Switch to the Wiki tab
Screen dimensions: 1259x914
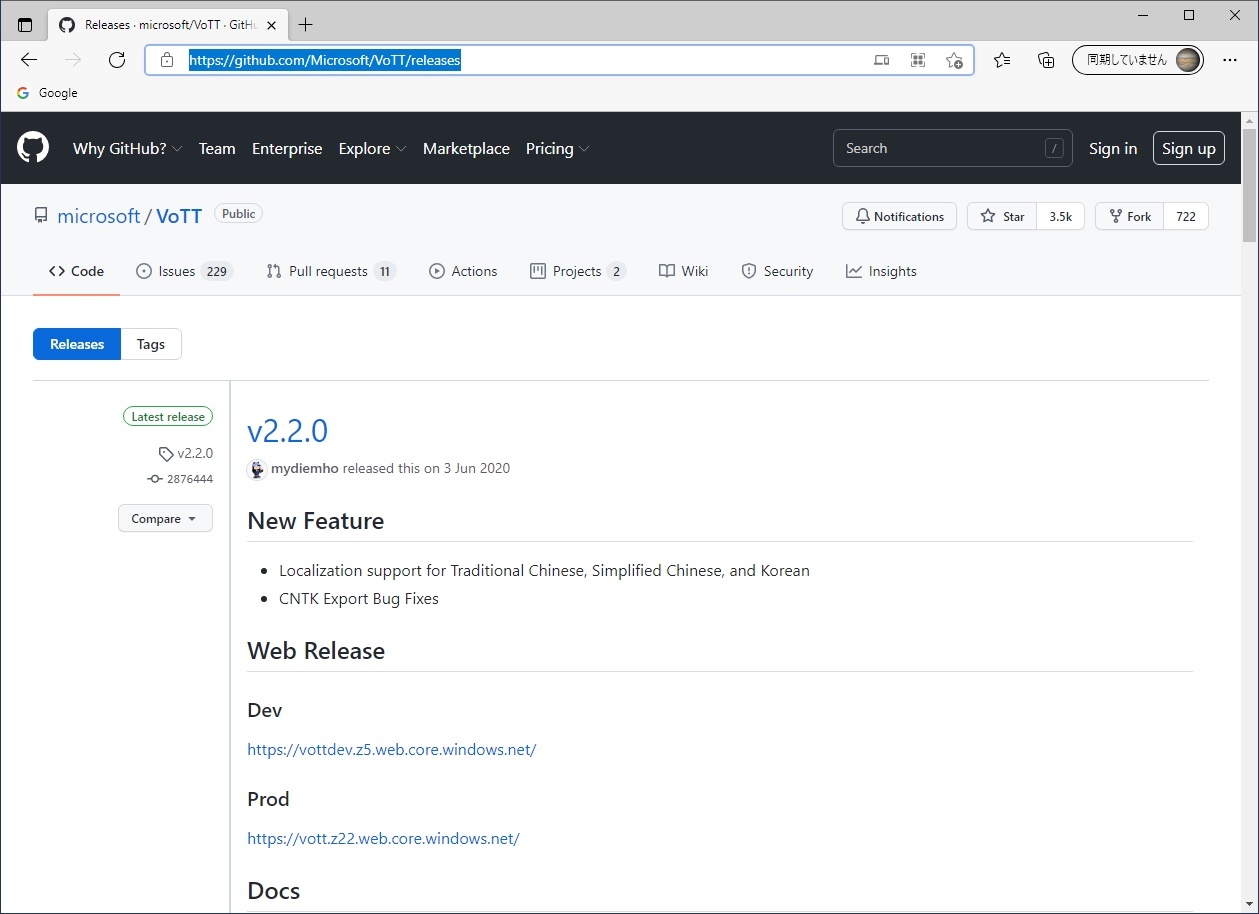coord(684,271)
